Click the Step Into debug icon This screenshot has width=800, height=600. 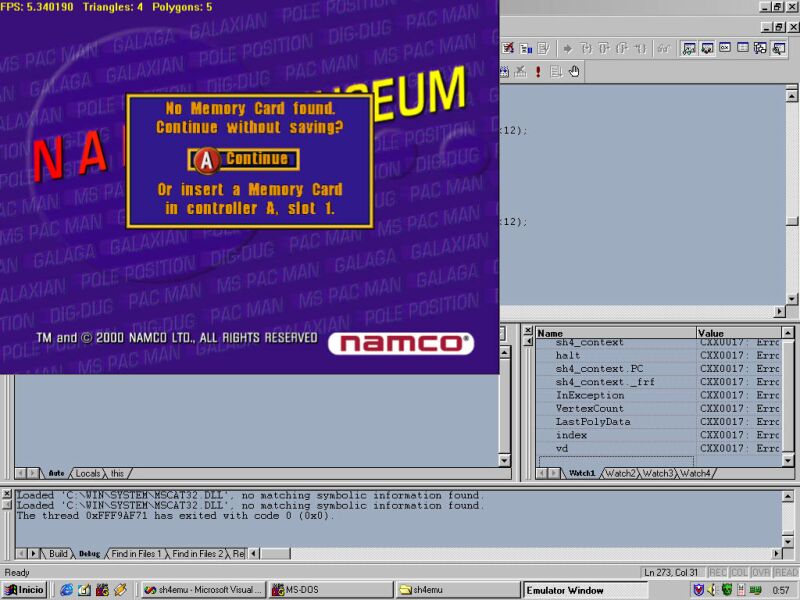coord(587,48)
